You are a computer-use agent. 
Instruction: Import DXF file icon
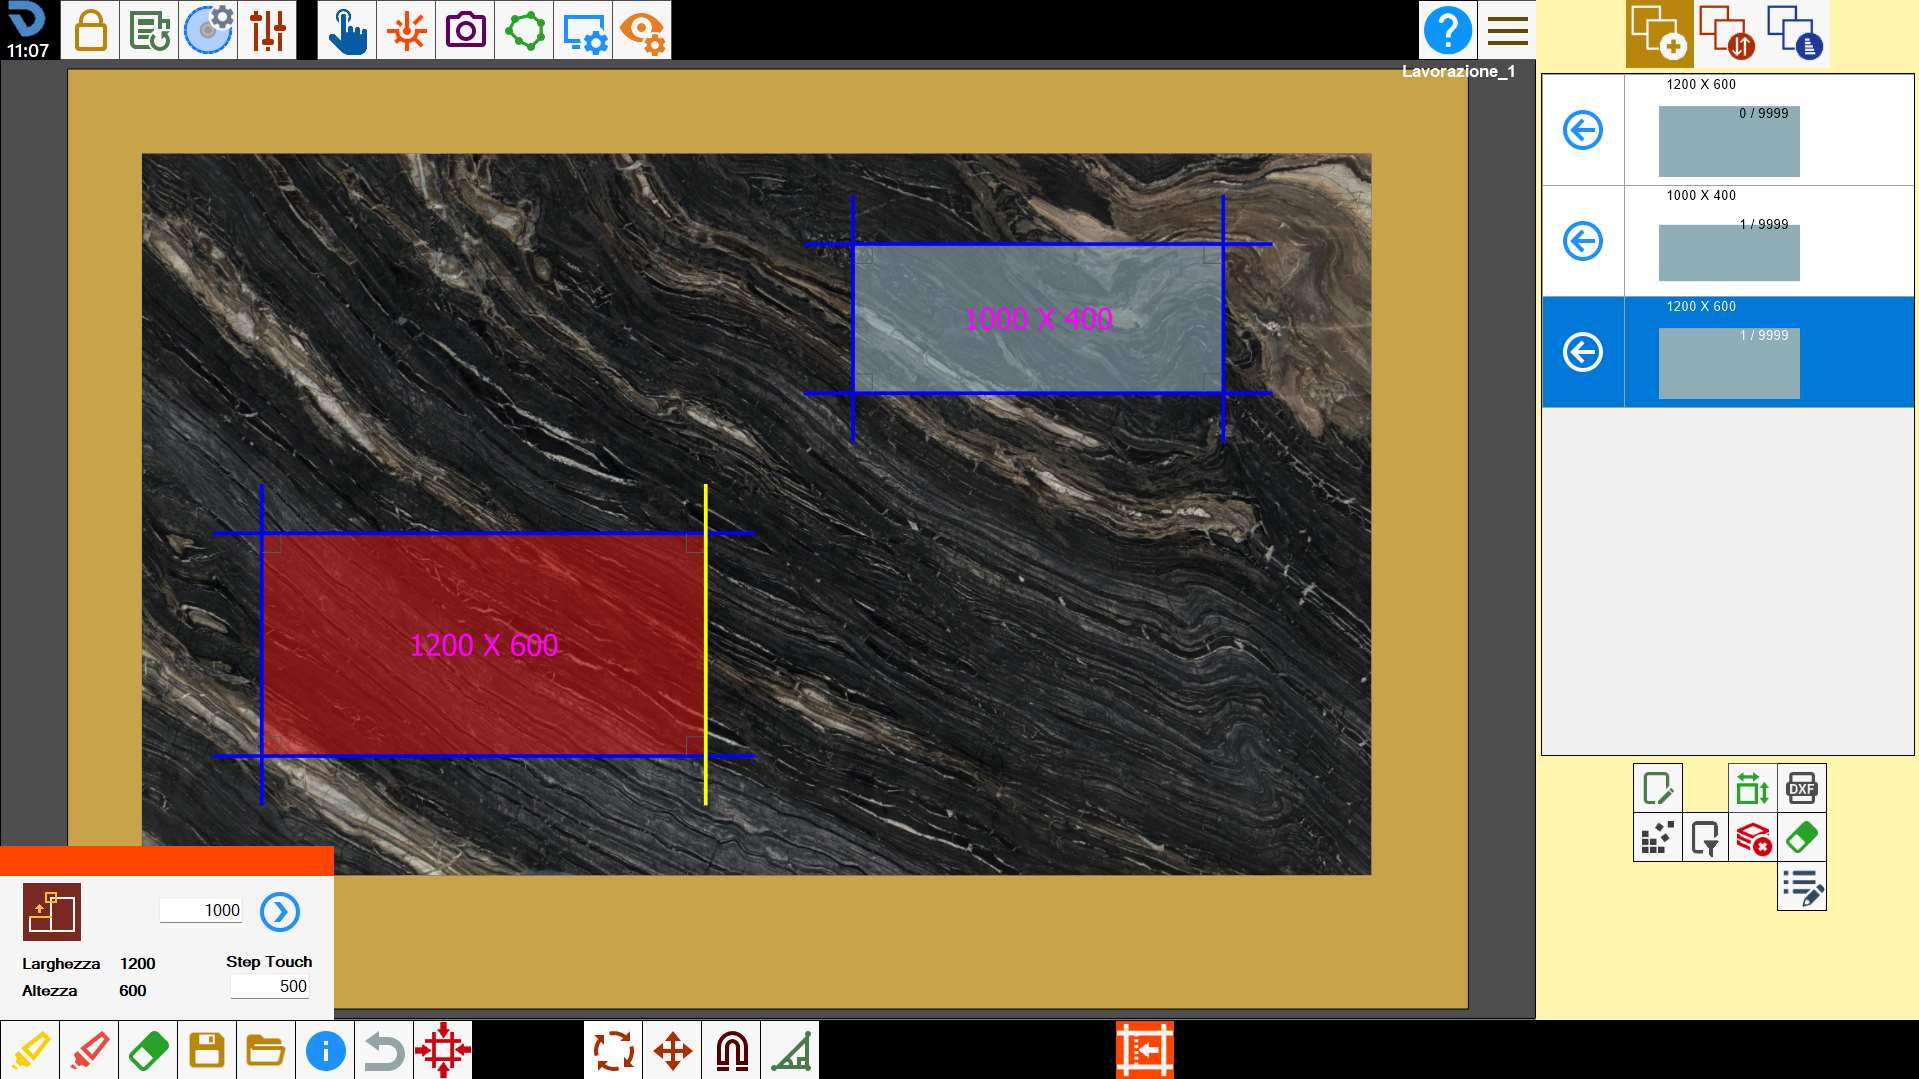(1801, 788)
